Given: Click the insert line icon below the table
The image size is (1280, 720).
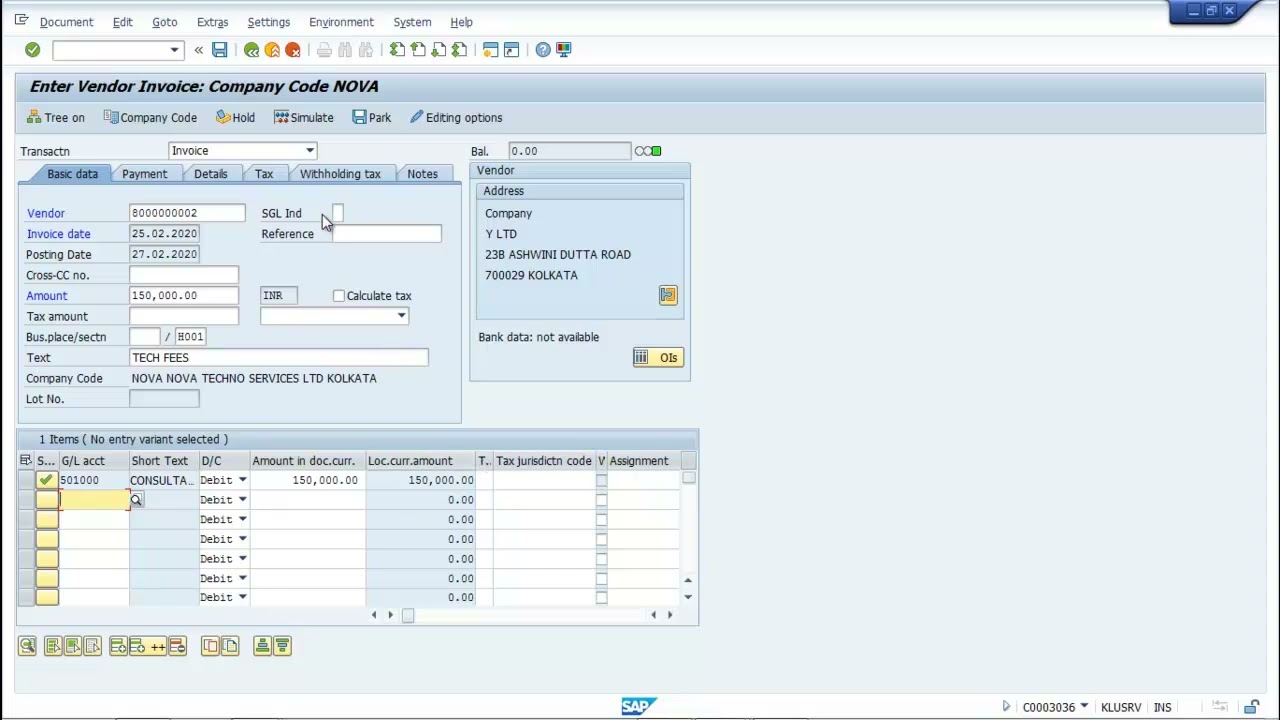Looking at the screenshot, I should pyautogui.click(x=118, y=647).
